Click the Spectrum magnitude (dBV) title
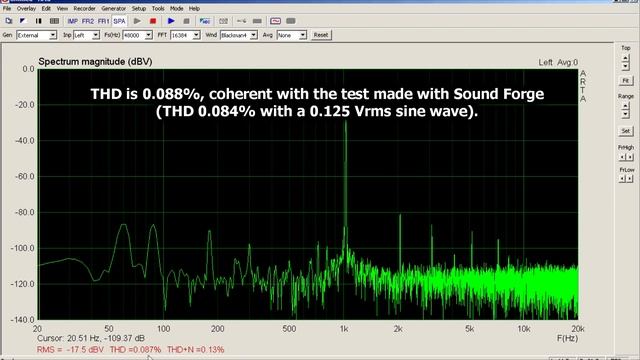This screenshot has width=640, height=360. pyautogui.click(x=95, y=62)
